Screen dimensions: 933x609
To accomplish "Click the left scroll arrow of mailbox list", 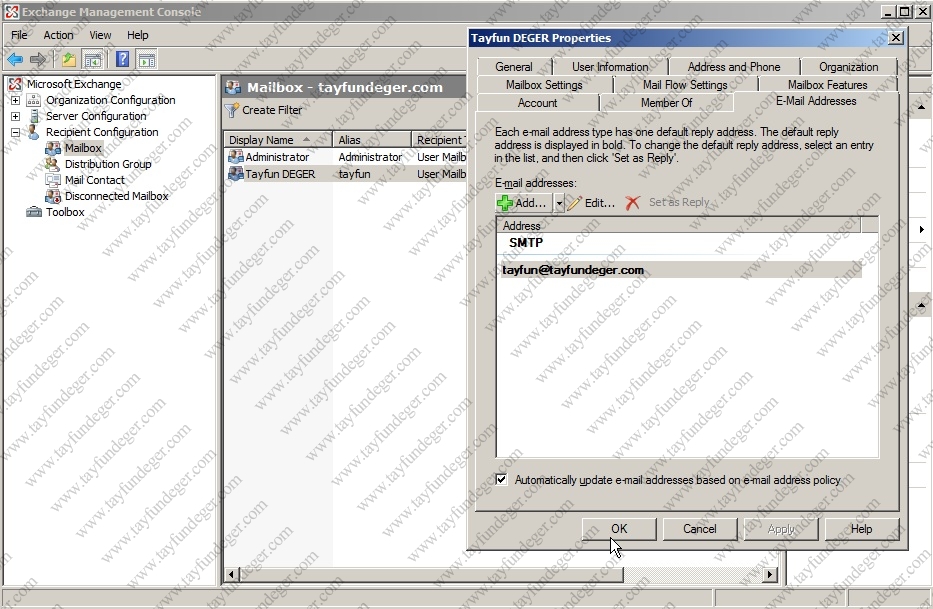I will [x=232, y=574].
